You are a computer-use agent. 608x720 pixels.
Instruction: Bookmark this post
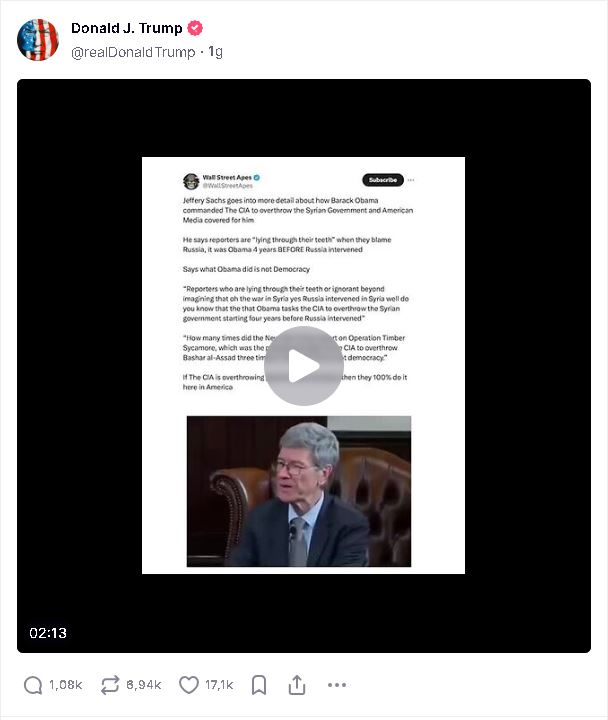(x=259, y=685)
